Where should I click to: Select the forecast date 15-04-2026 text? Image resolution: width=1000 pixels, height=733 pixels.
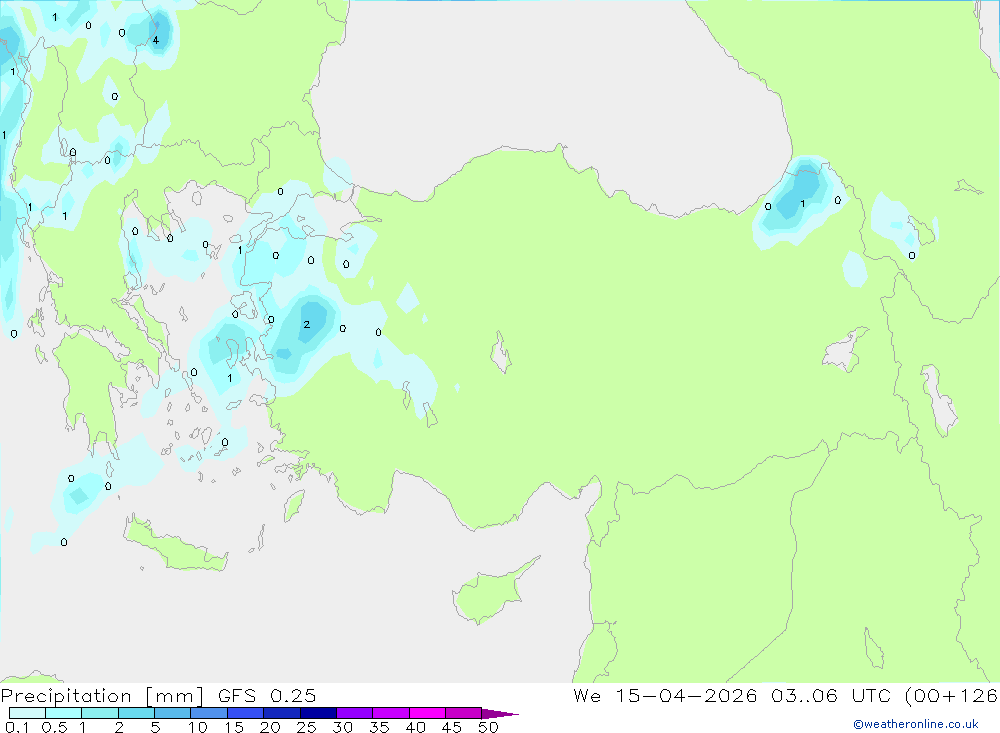point(686,696)
